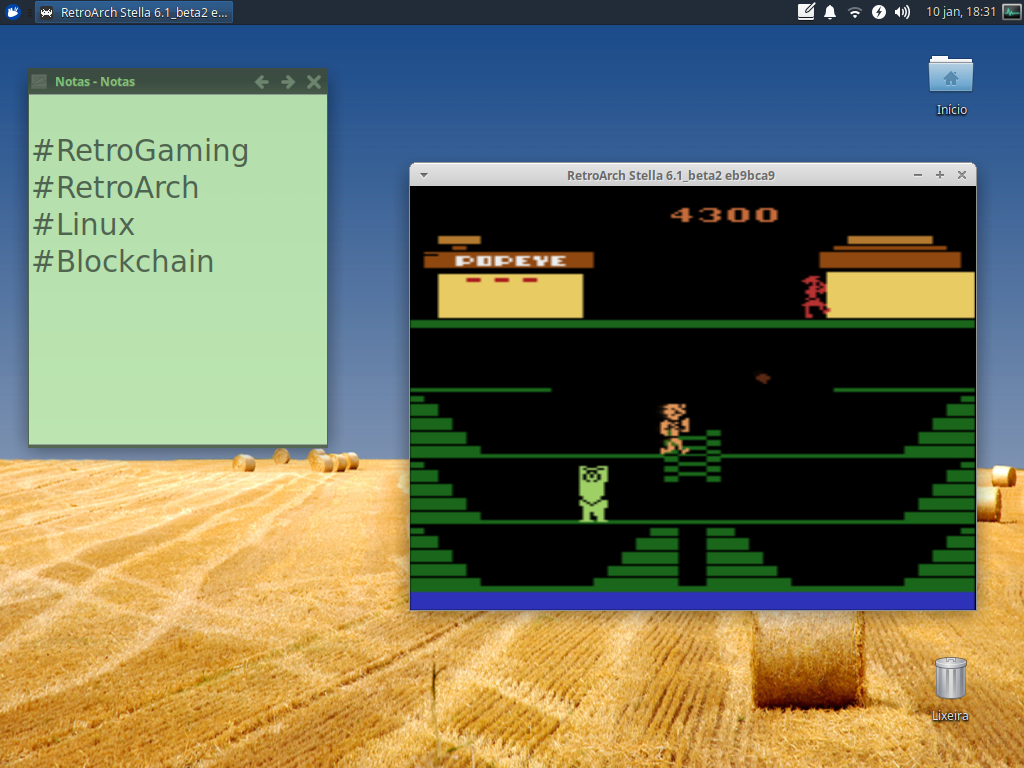Open the clock showing 10 jan, 18:31
Image resolution: width=1024 pixels, height=768 pixels.
(960, 12)
